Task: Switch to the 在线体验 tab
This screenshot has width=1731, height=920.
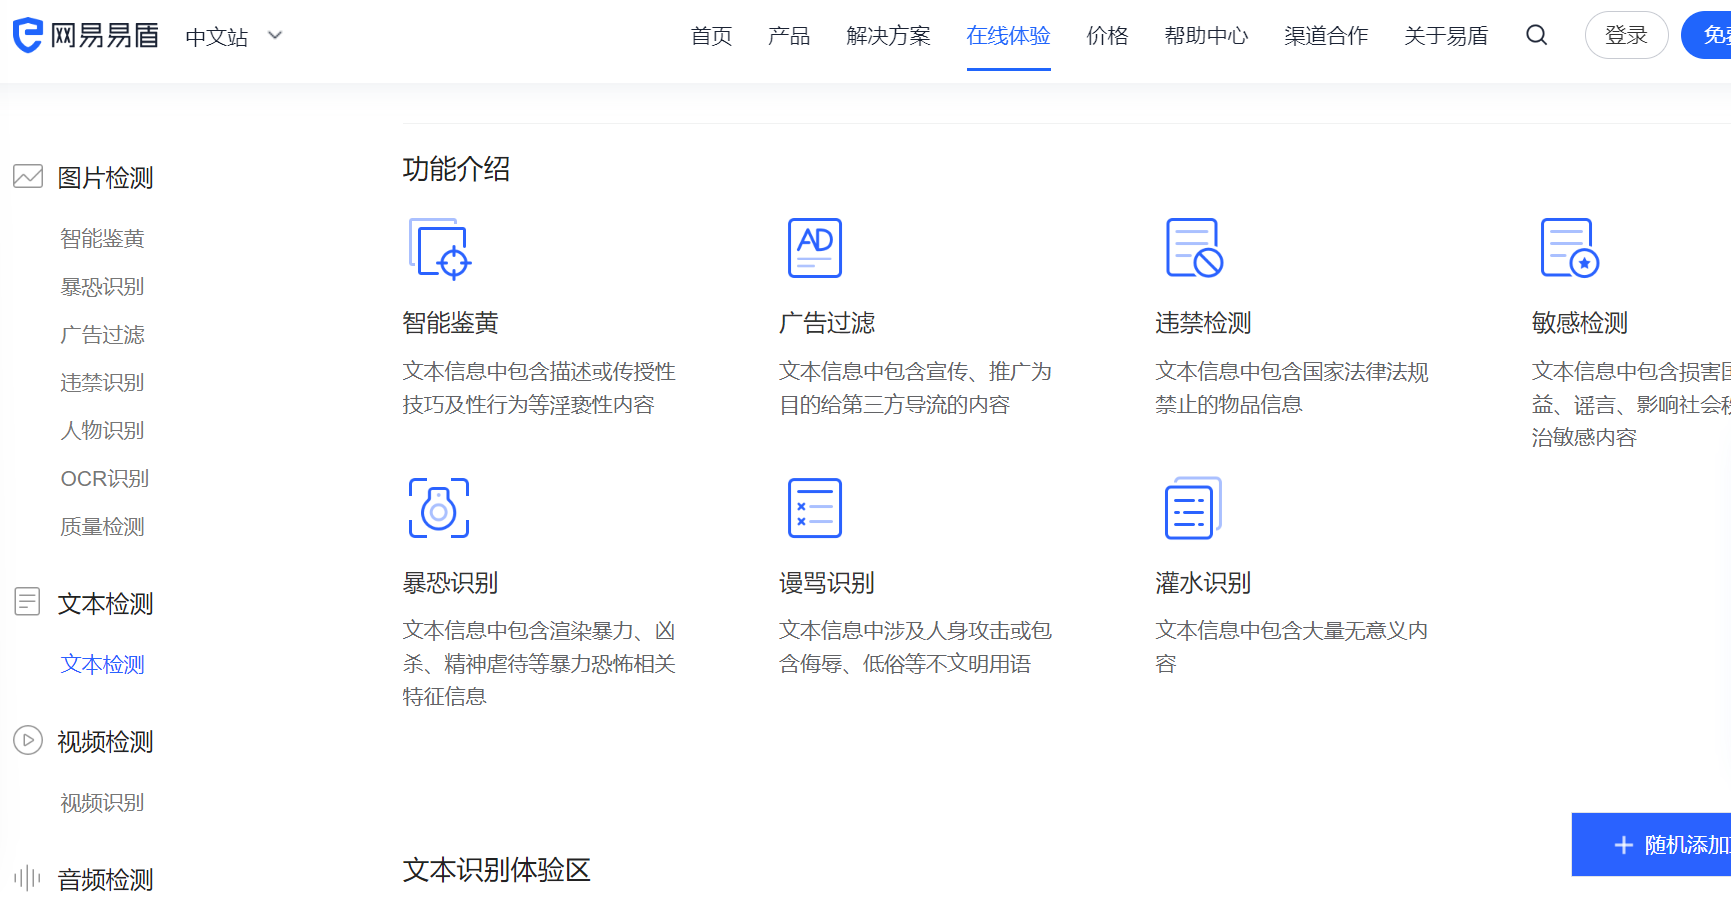Action: point(1008,35)
